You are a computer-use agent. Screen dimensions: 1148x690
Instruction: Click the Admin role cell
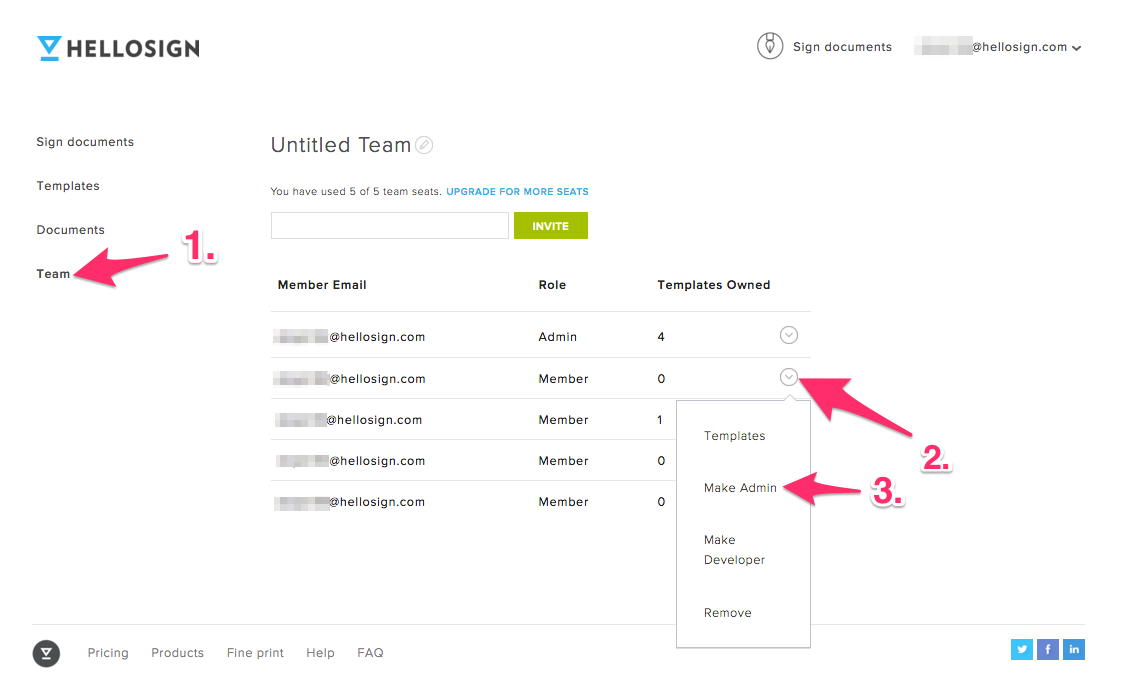[x=558, y=337]
